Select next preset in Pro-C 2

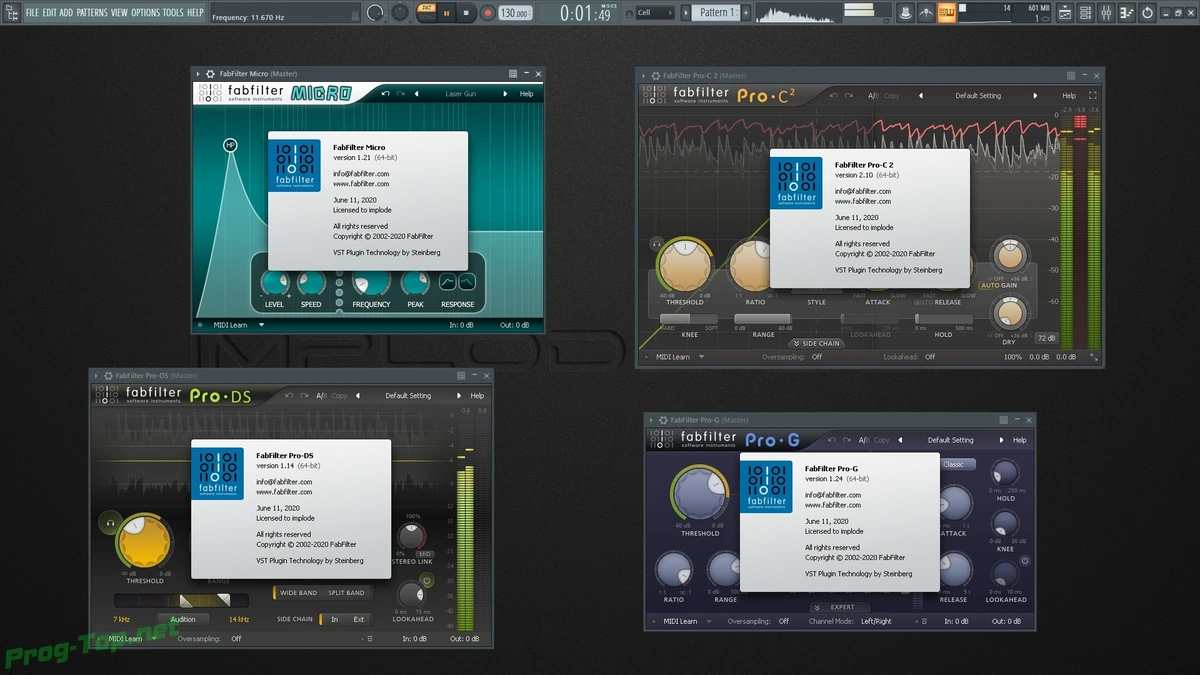click(x=1037, y=96)
